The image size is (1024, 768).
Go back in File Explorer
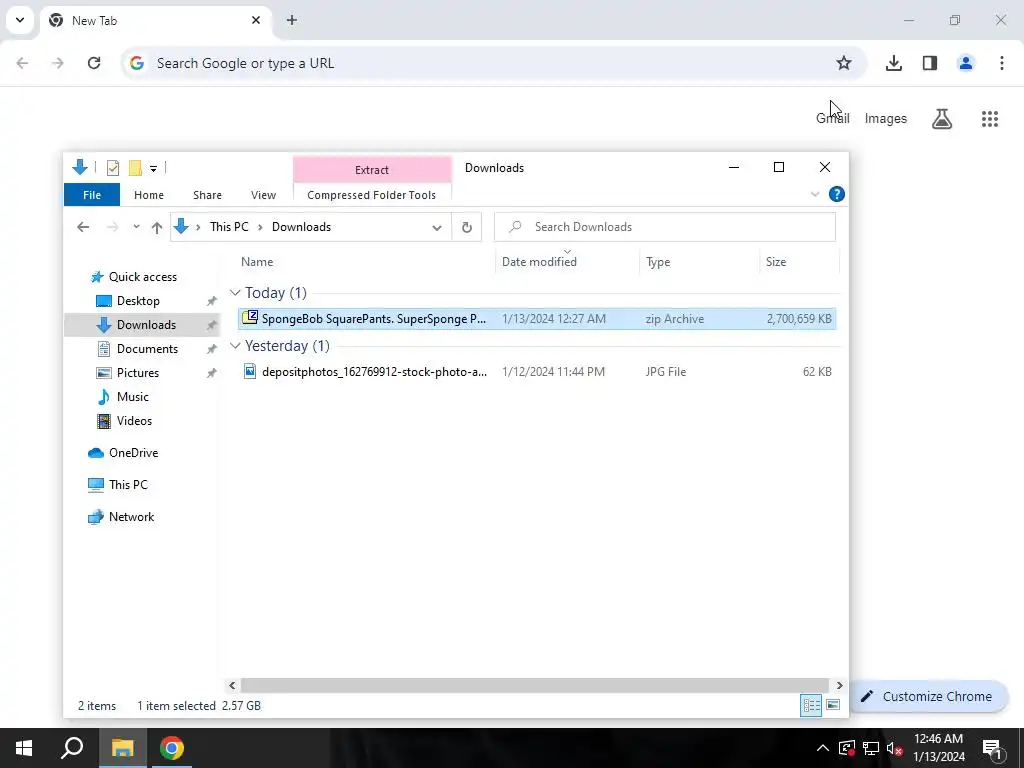click(83, 227)
